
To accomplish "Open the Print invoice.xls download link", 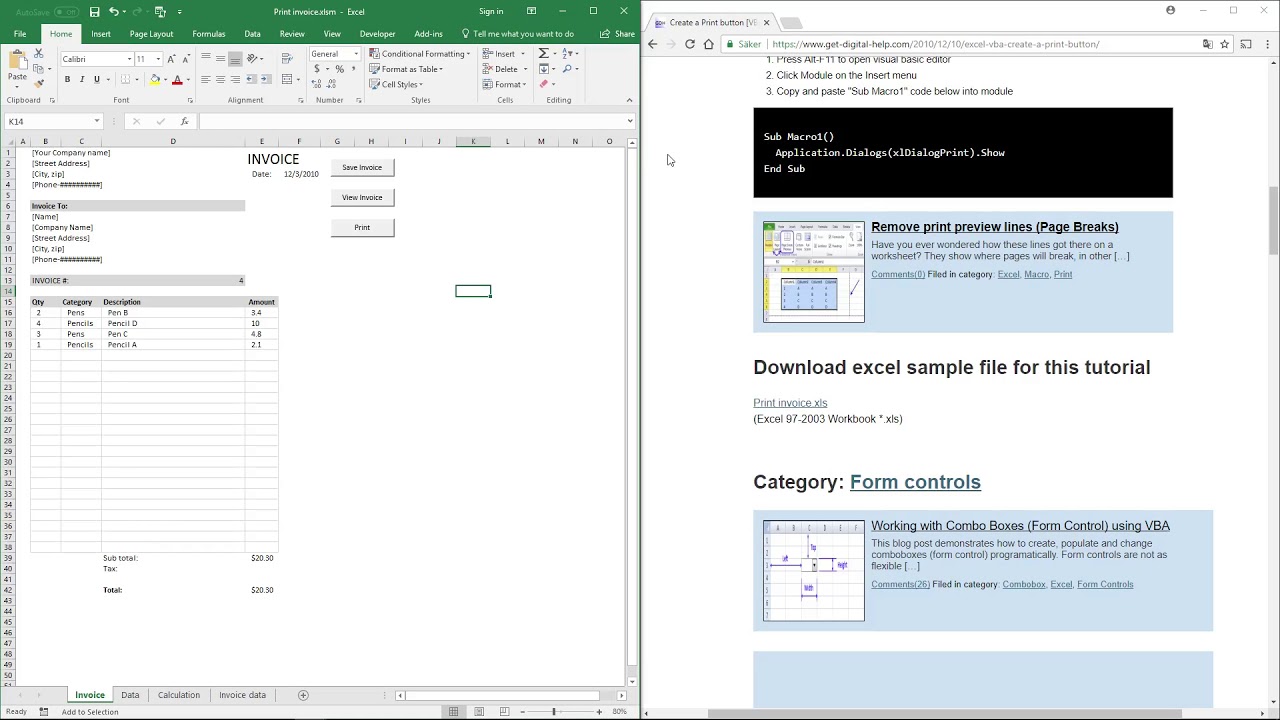I will (x=790, y=403).
